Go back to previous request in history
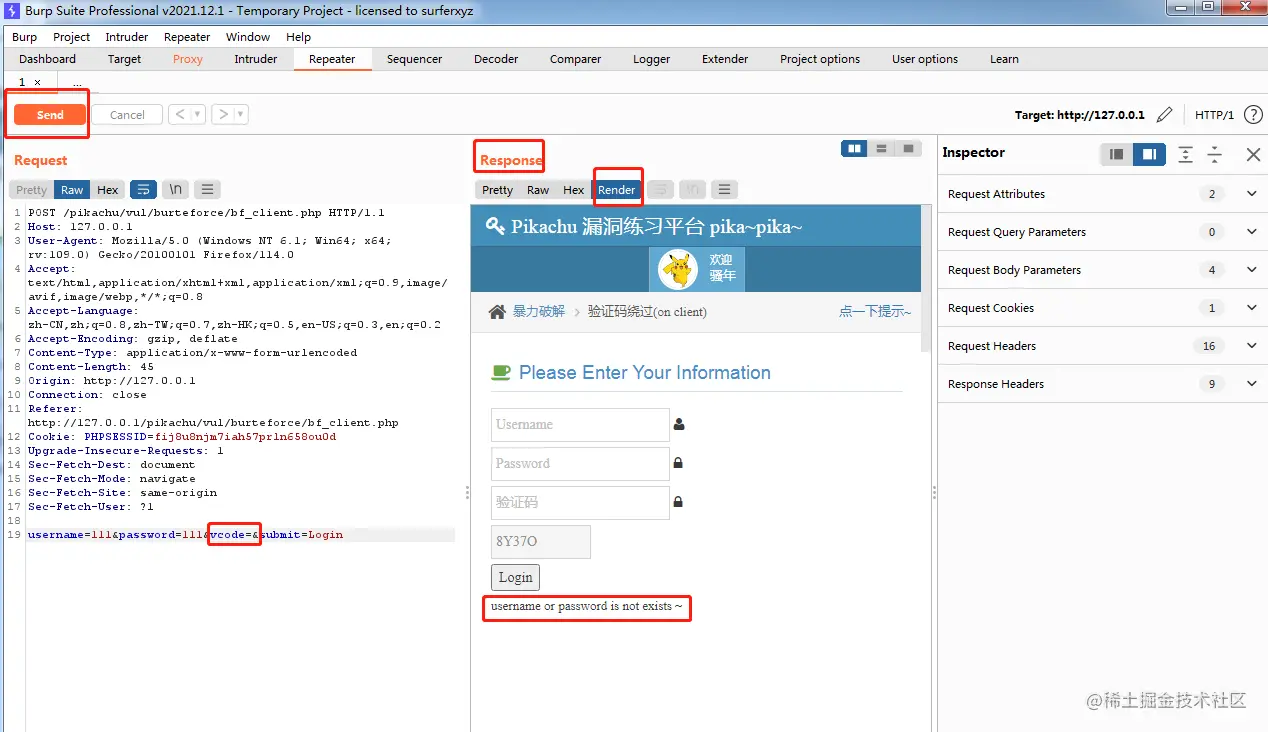 [180, 115]
